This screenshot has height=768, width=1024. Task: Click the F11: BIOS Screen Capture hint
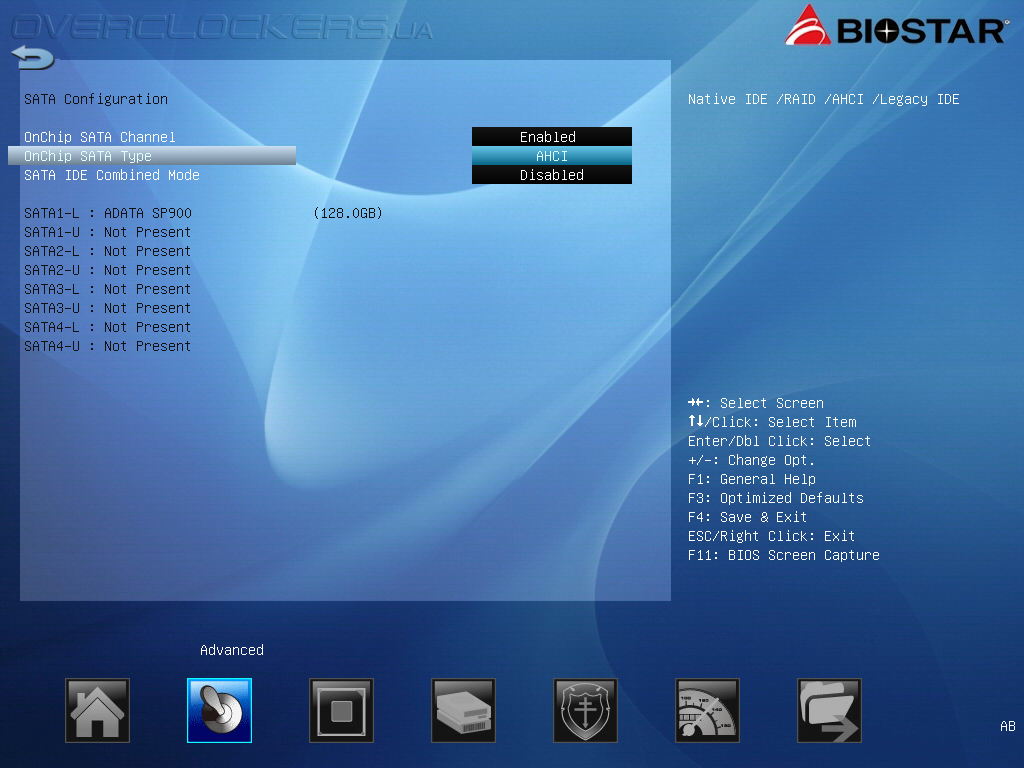point(784,554)
